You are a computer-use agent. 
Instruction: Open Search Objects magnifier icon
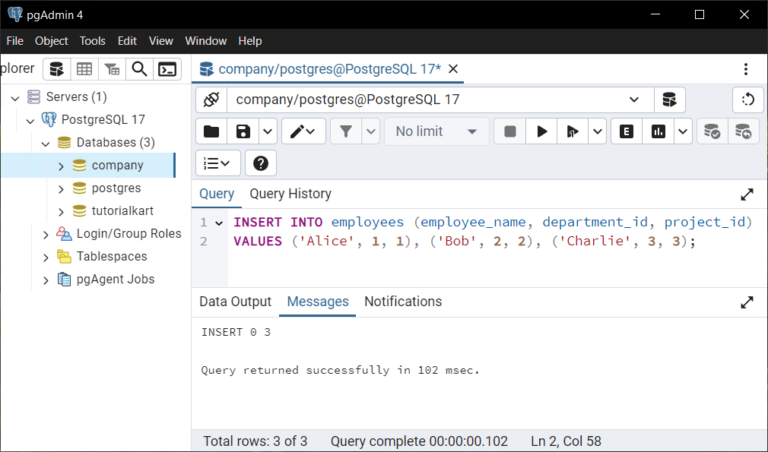pos(140,69)
